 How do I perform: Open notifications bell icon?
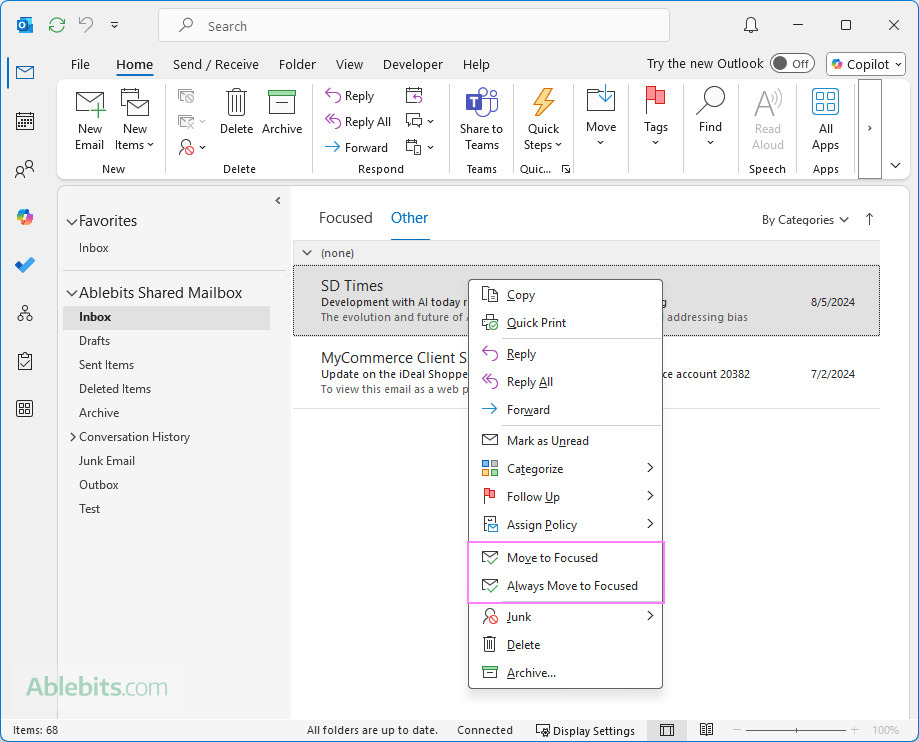(x=751, y=25)
